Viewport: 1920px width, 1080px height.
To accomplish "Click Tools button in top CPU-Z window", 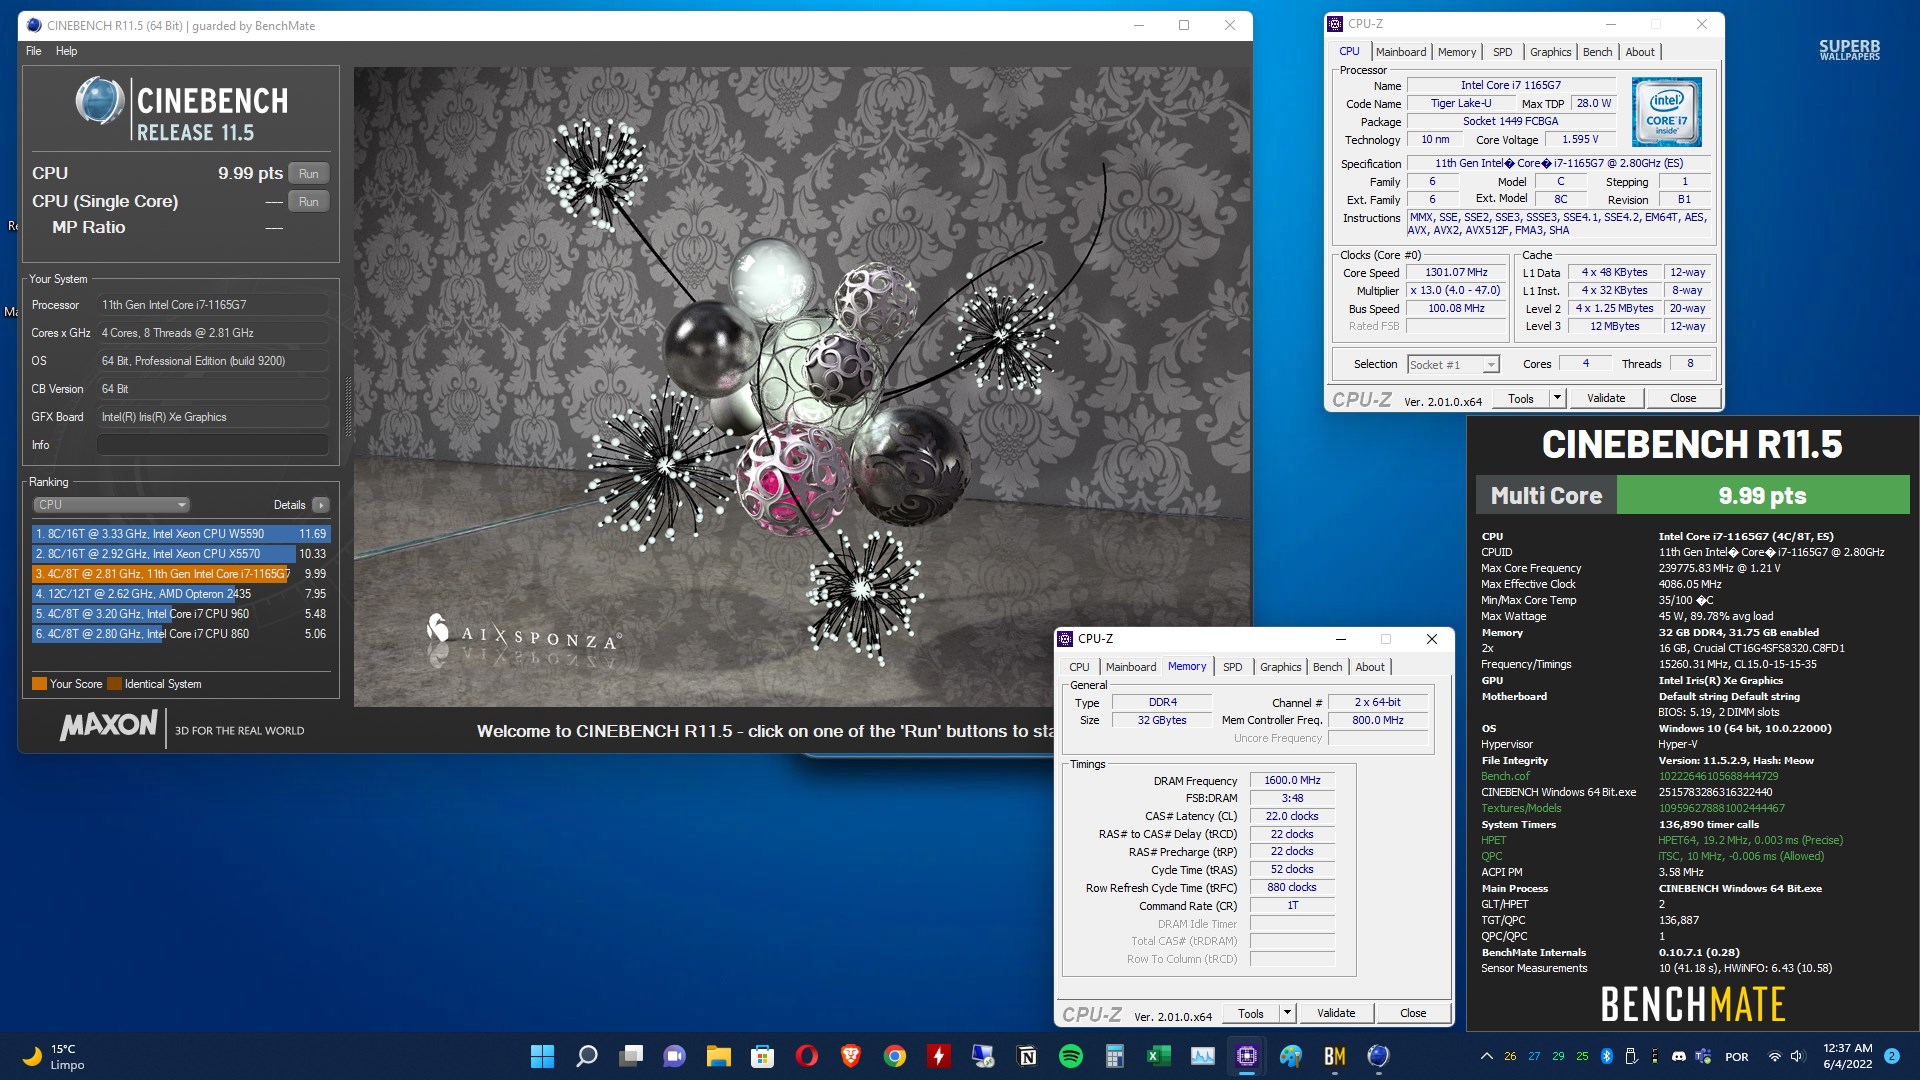I will 1521,398.
